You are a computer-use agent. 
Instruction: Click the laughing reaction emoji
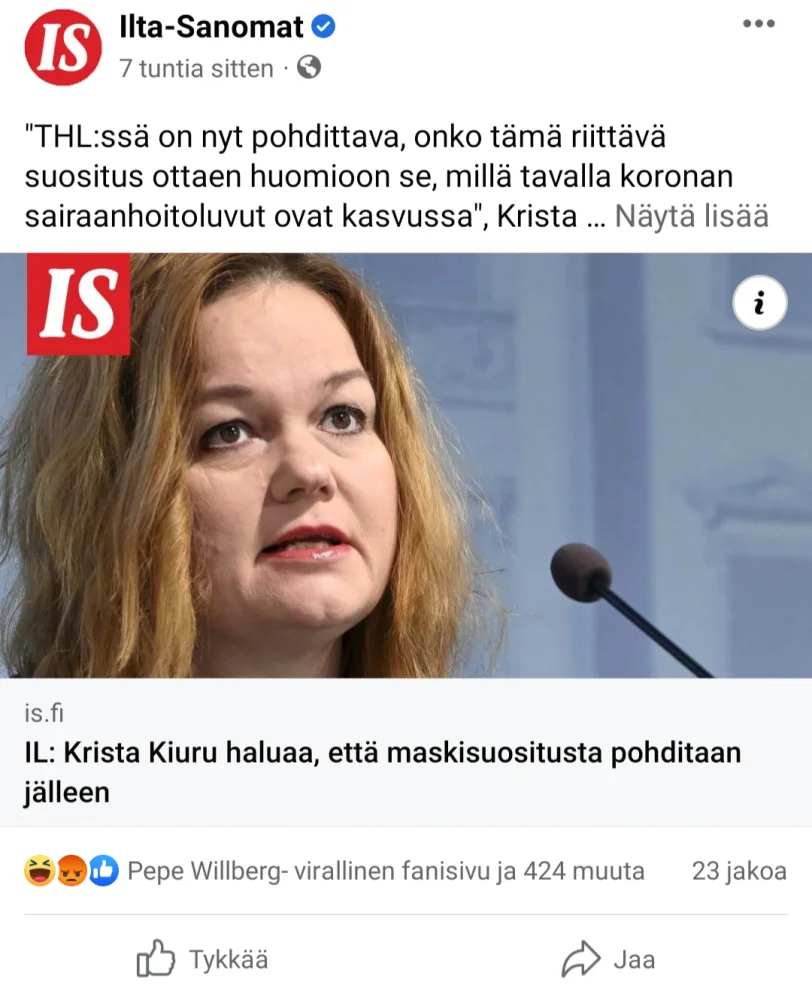[x=39, y=871]
